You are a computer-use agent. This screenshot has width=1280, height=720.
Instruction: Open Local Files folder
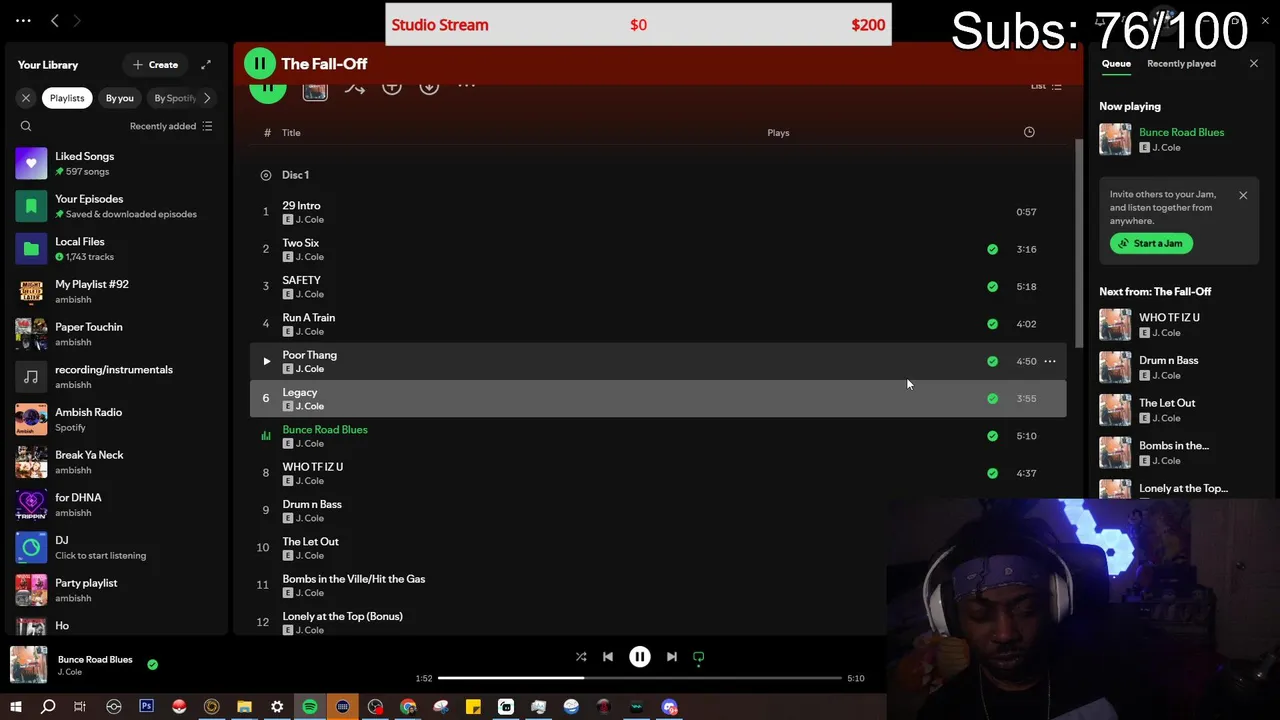116,249
